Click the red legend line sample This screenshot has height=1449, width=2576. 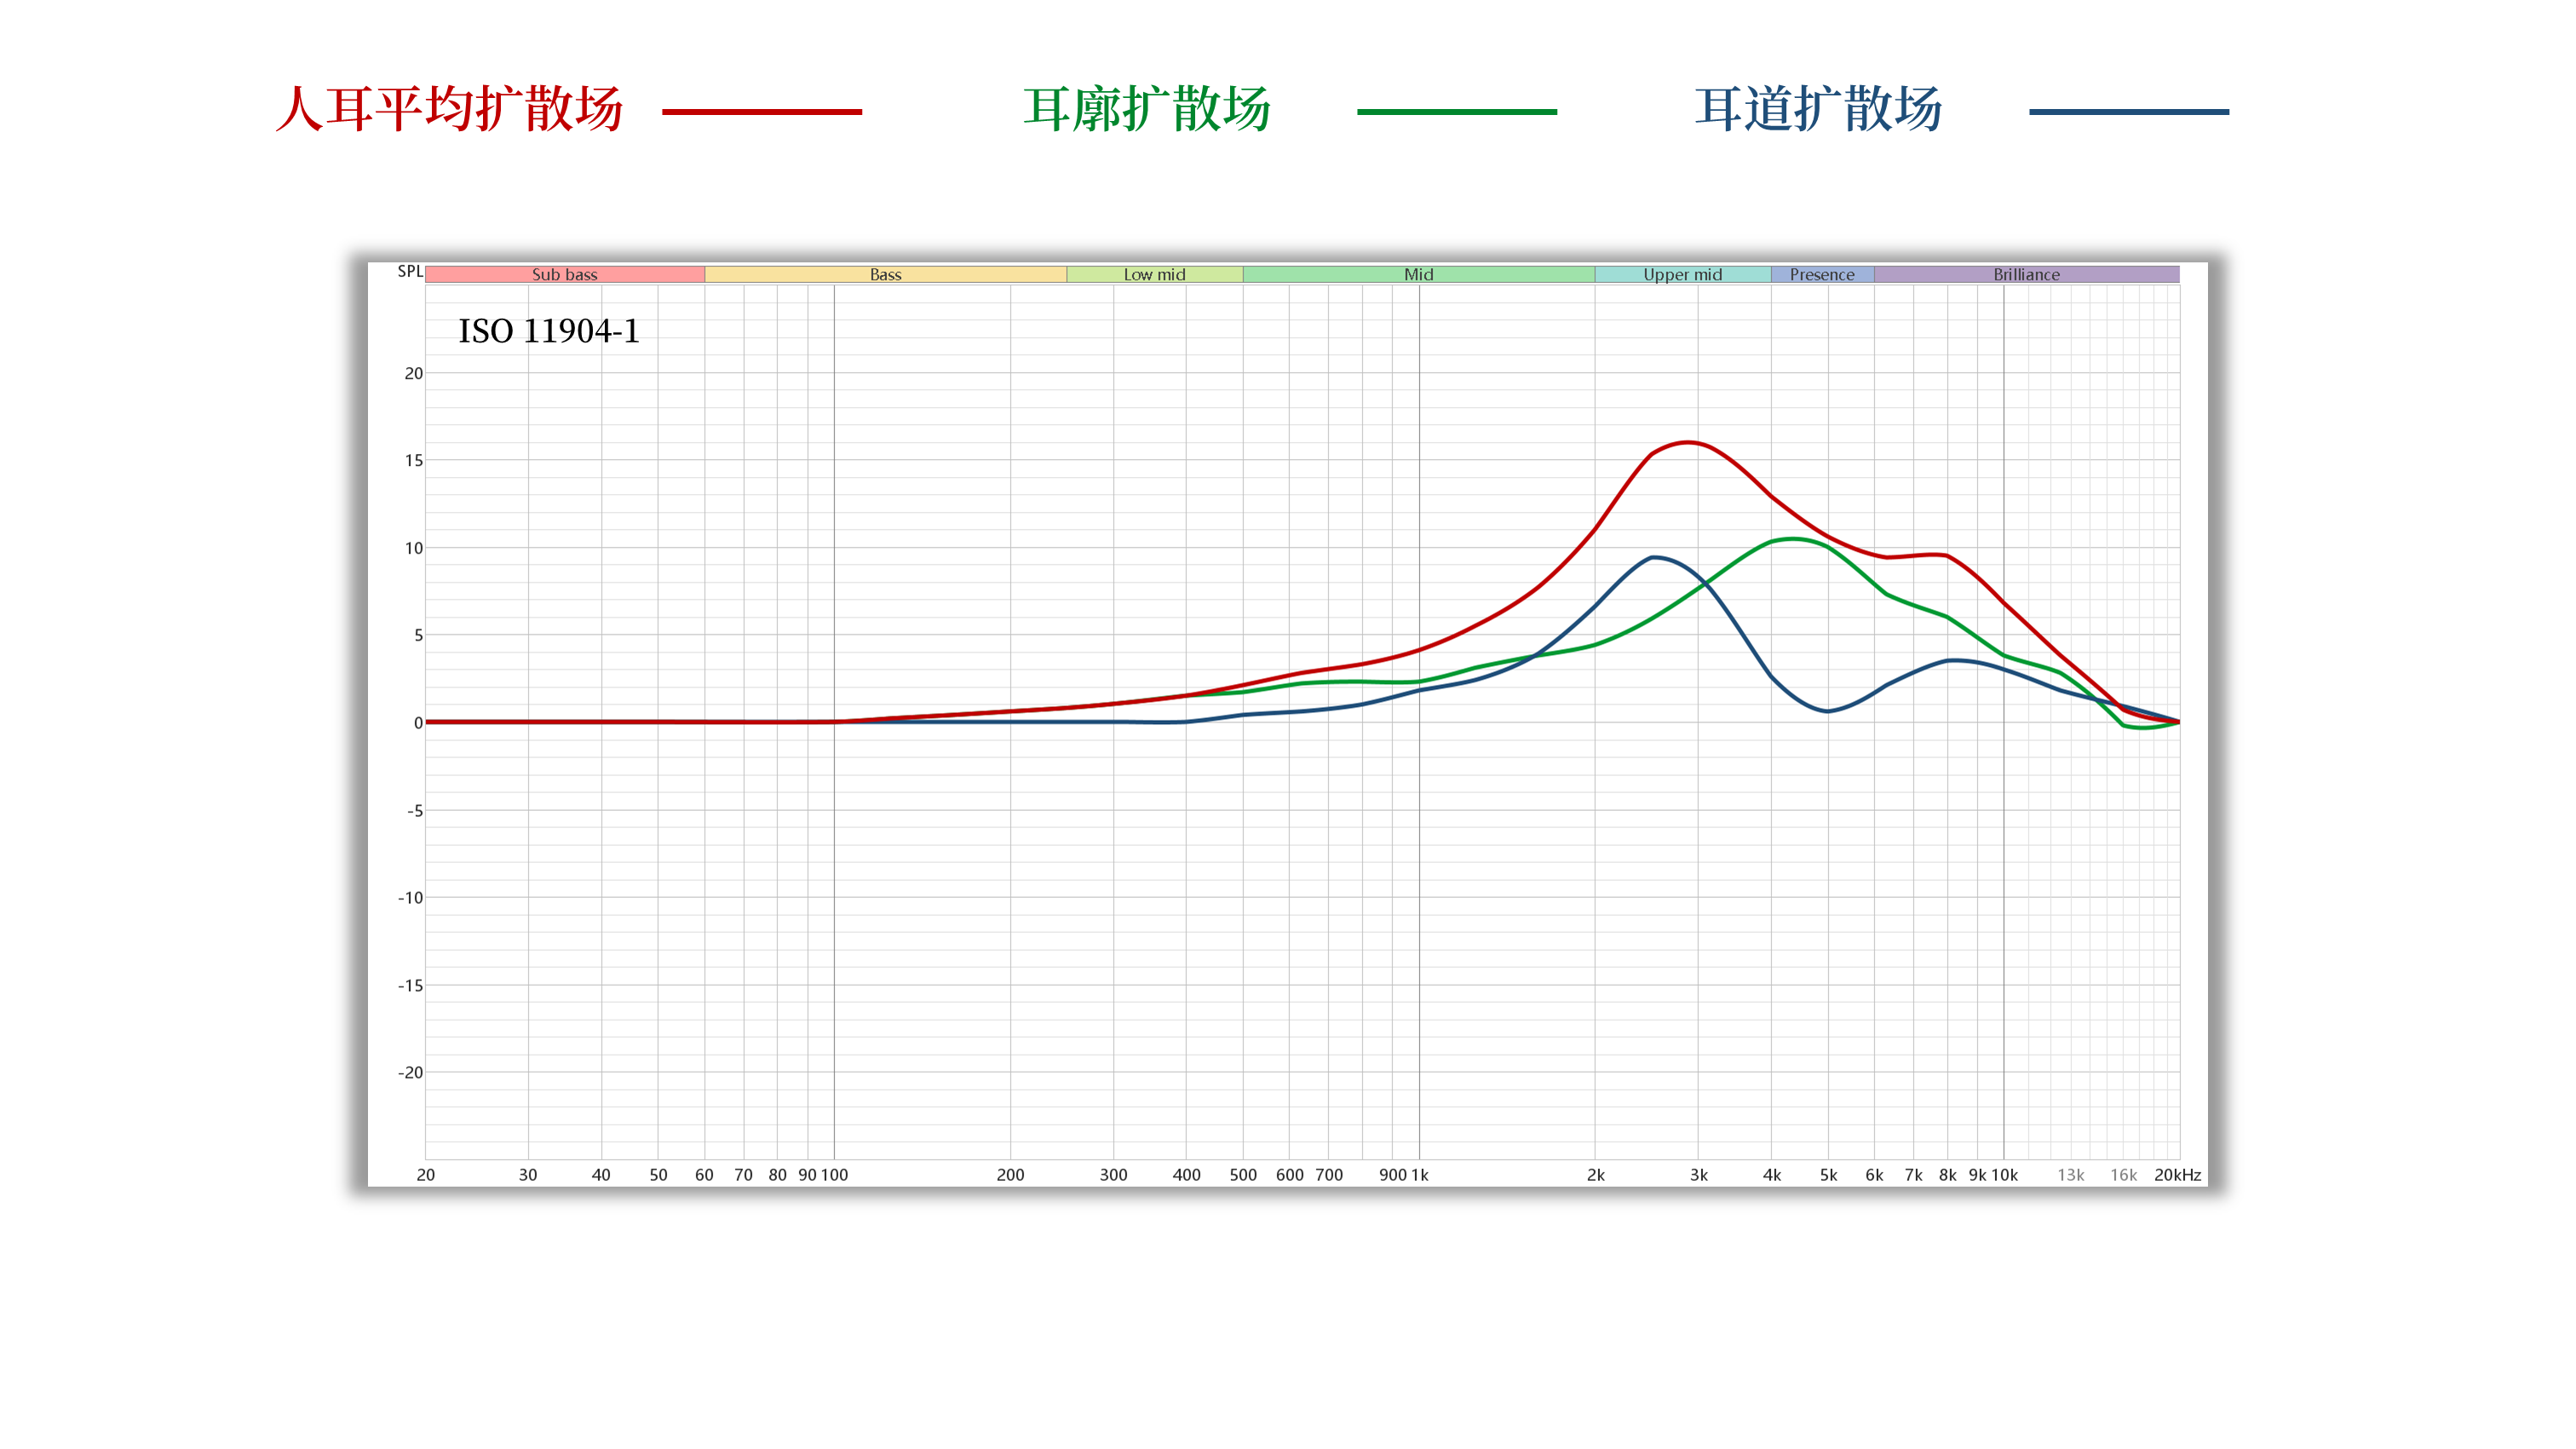[x=761, y=112]
